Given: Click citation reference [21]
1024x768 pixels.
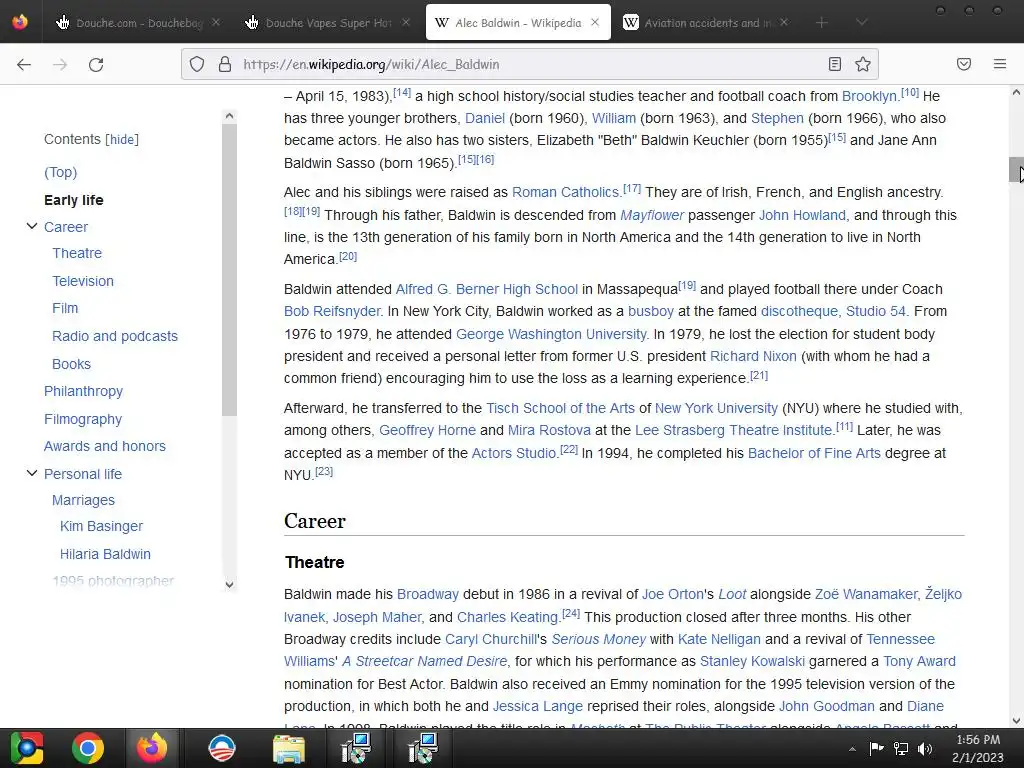Looking at the screenshot, I should 759,376.
